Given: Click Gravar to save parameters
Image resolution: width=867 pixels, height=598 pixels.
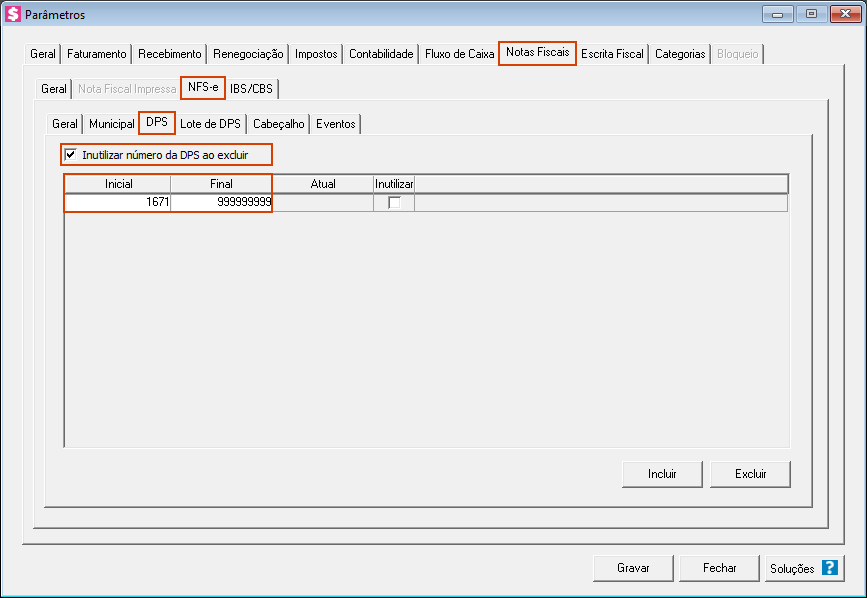Looking at the screenshot, I should pyautogui.click(x=632, y=568).
